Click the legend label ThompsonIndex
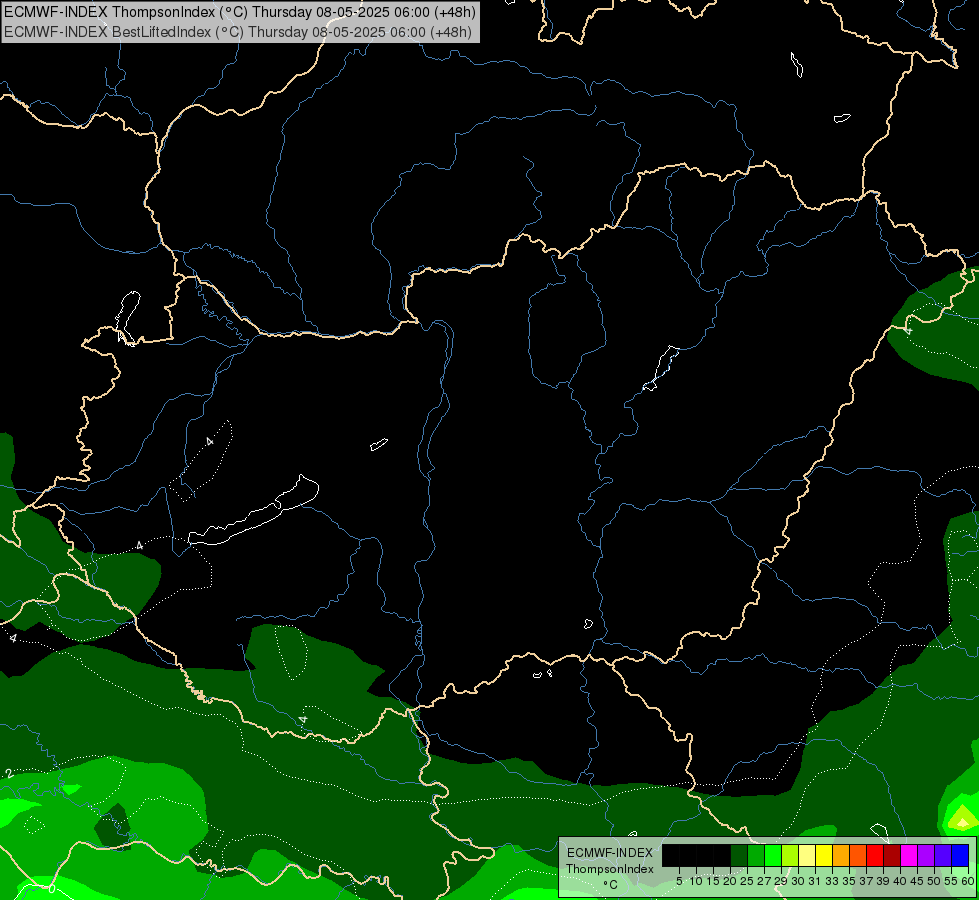The width and height of the screenshot is (979, 900). tap(610, 869)
